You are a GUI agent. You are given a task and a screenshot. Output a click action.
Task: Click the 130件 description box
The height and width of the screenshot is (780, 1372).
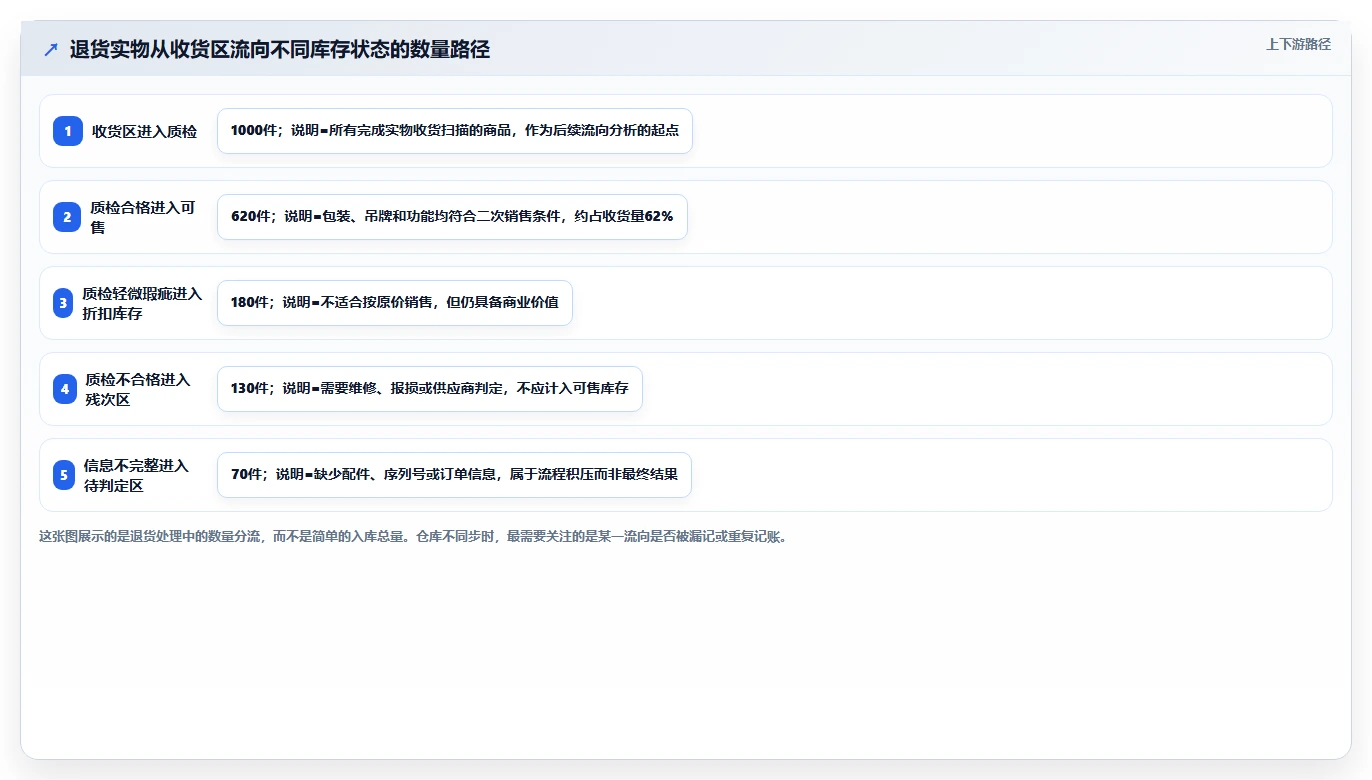click(430, 389)
